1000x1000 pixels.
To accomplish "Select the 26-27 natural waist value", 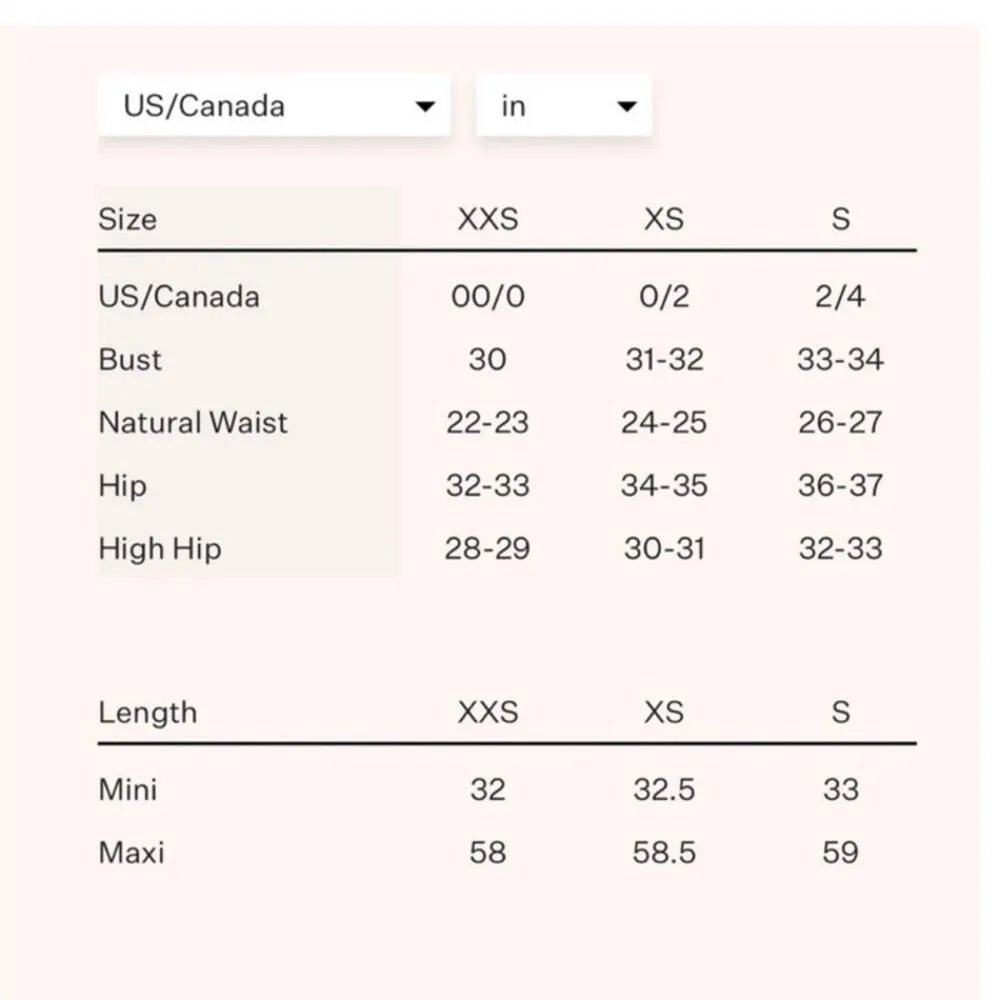I will [840, 422].
